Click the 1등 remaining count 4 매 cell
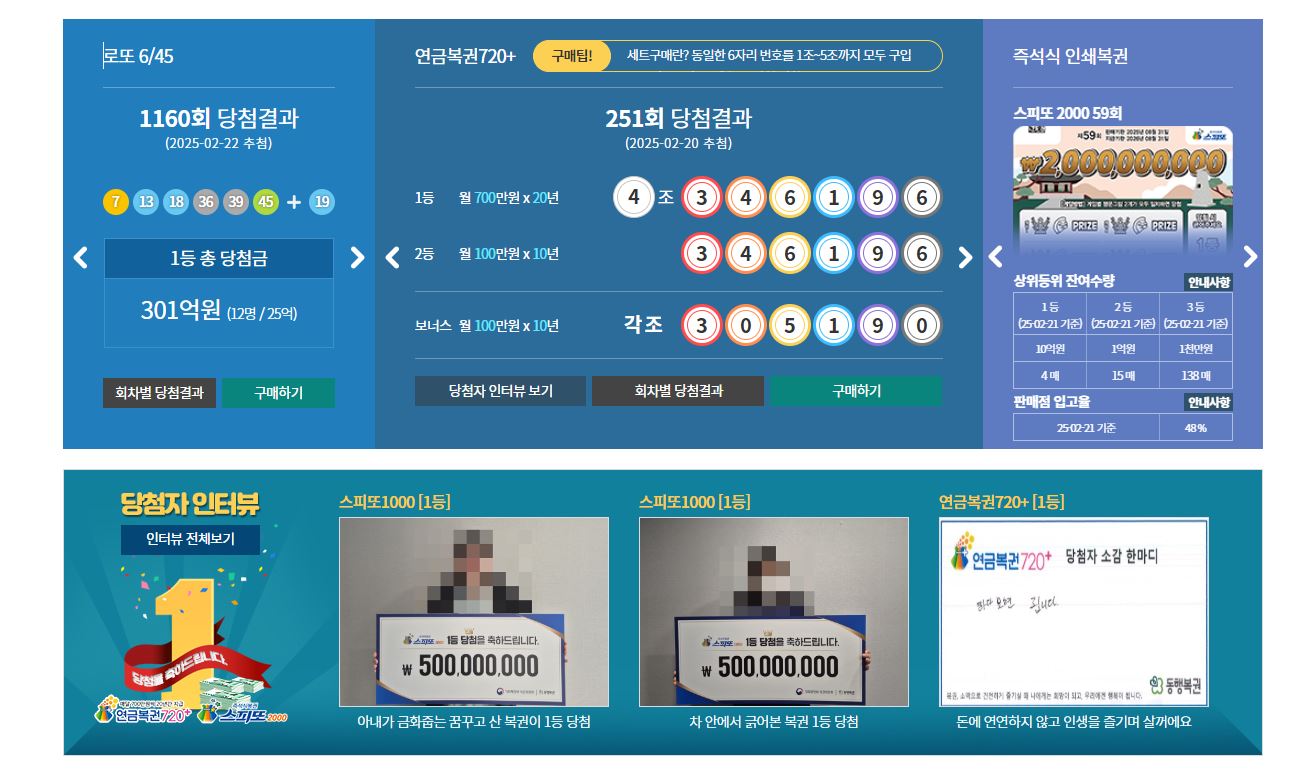This screenshot has width=1291, height=773. 1050,376
